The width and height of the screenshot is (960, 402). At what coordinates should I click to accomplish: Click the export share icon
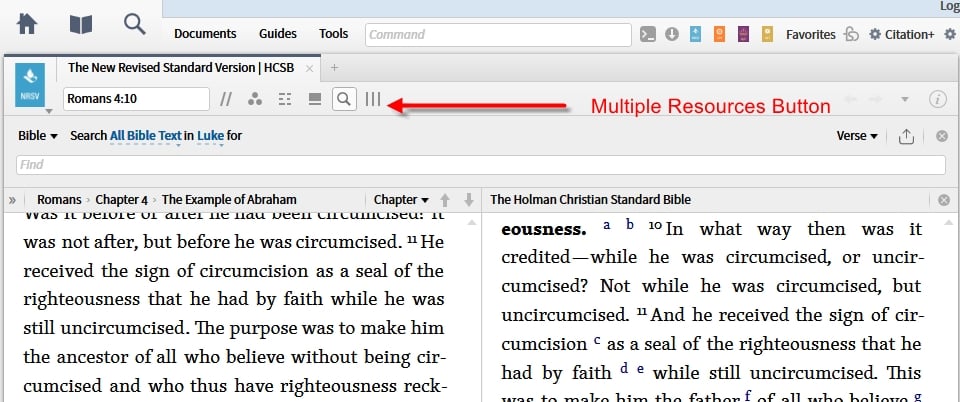click(x=906, y=136)
